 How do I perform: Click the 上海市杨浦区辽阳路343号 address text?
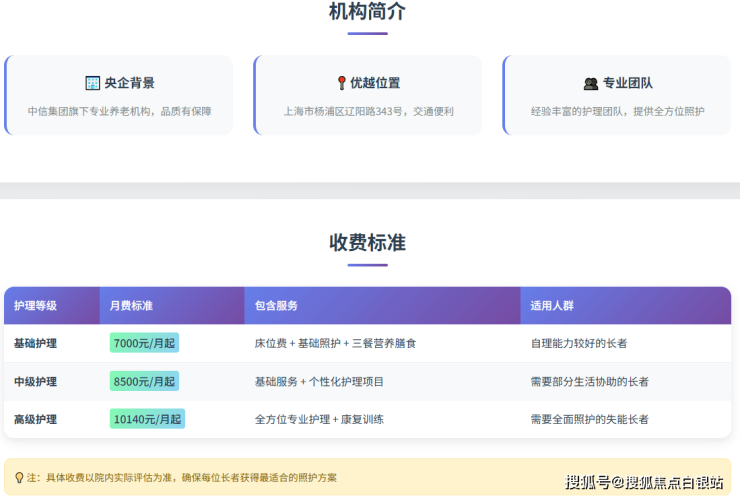click(x=340, y=111)
